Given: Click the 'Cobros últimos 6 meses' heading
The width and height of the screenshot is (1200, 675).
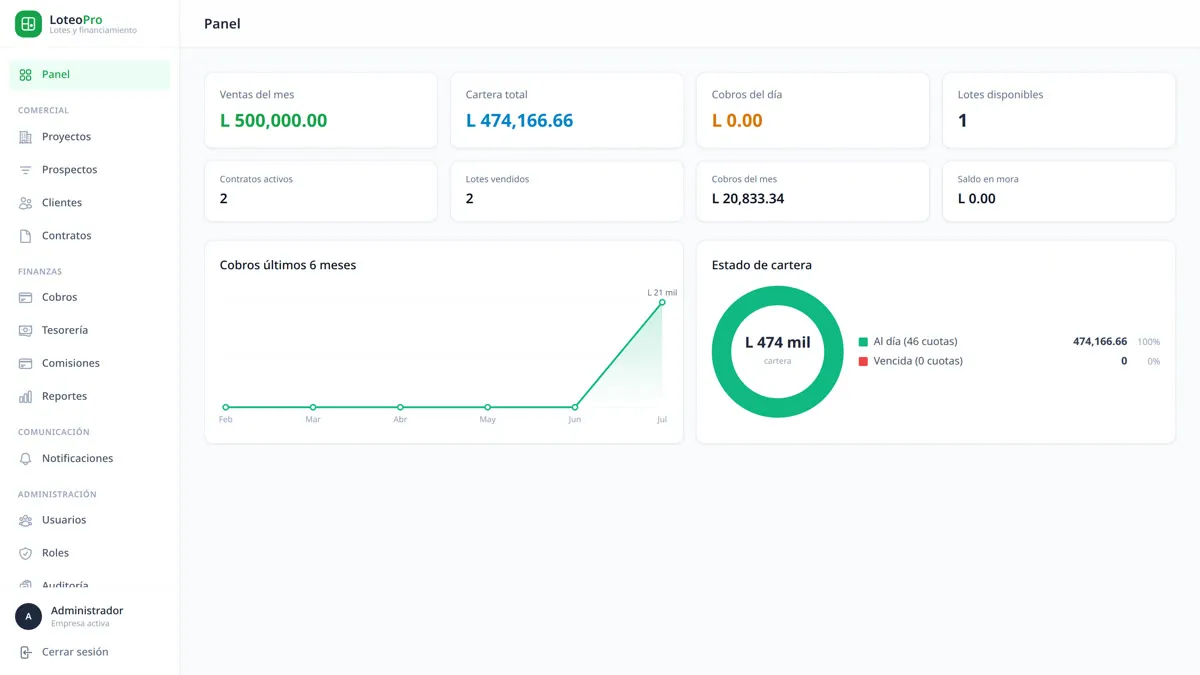Looking at the screenshot, I should (288, 266).
